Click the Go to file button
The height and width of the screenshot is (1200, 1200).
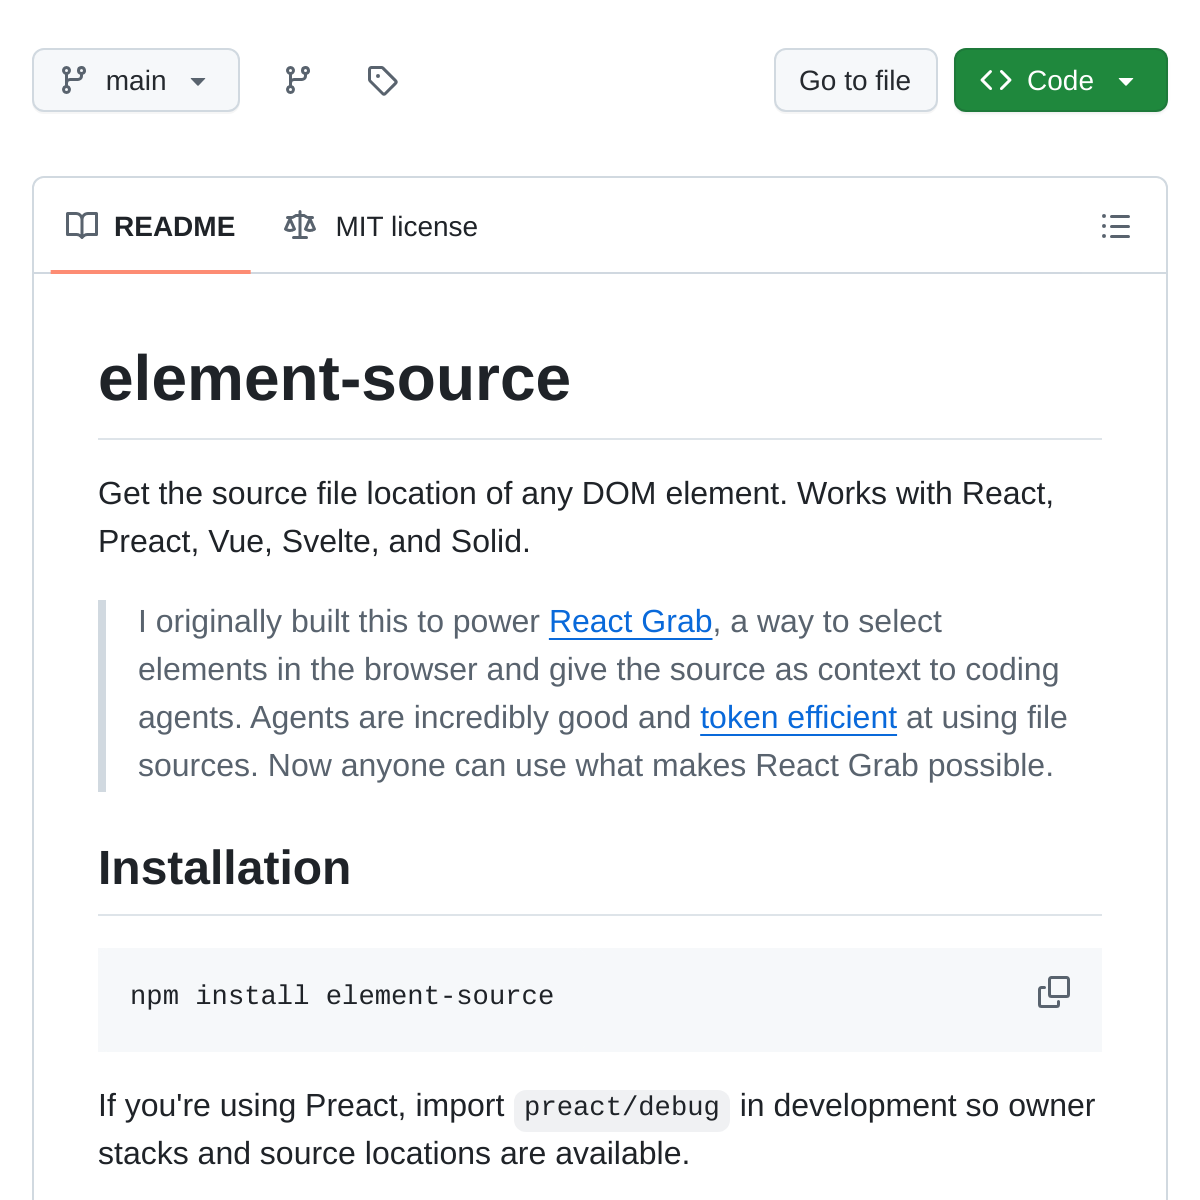click(855, 80)
